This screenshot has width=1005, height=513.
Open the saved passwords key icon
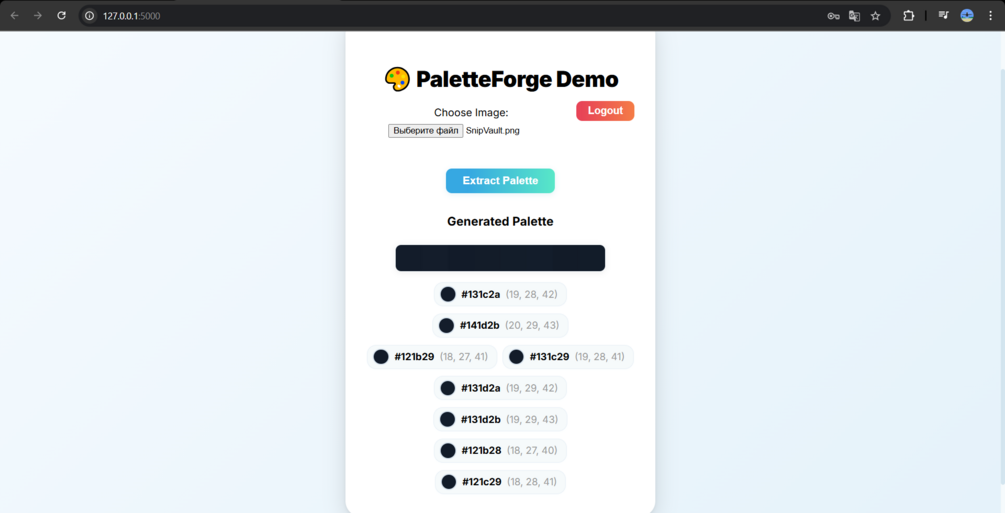(833, 16)
